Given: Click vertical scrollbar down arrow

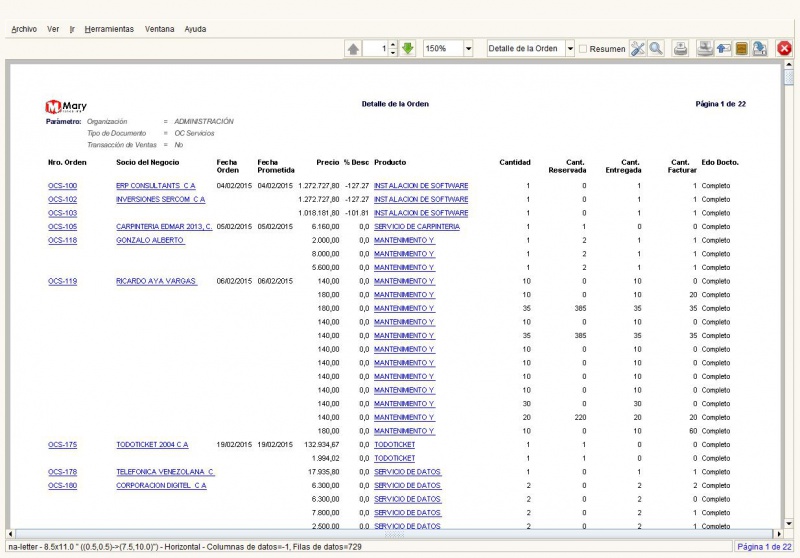Looking at the screenshot, I should click(x=789, y=524).
